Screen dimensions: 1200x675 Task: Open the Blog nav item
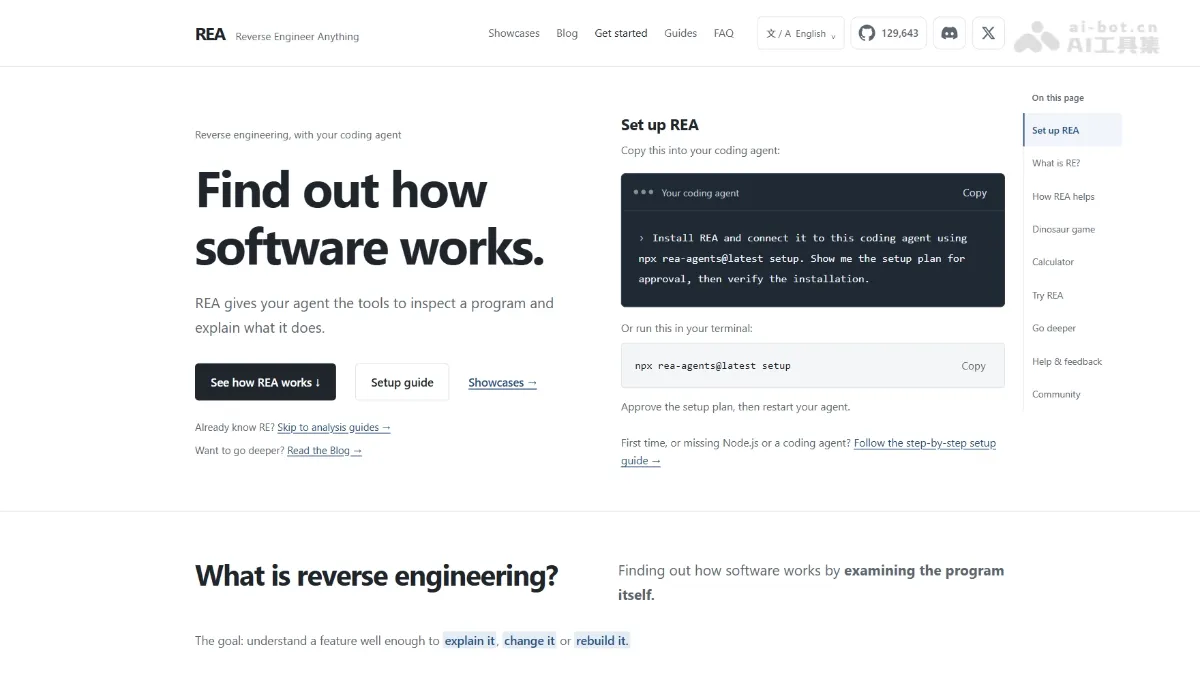pos(567,33)
